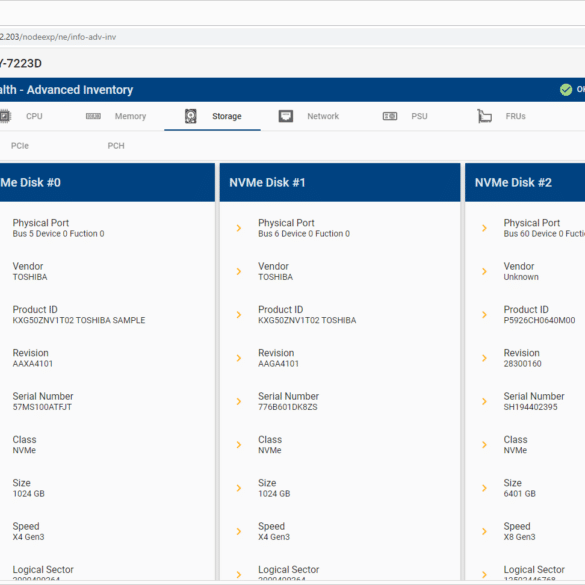Viewport: 585px width, 585px height.
Task: Expand Class chevron in NVMe Disk #1
Action: (239, 445)
